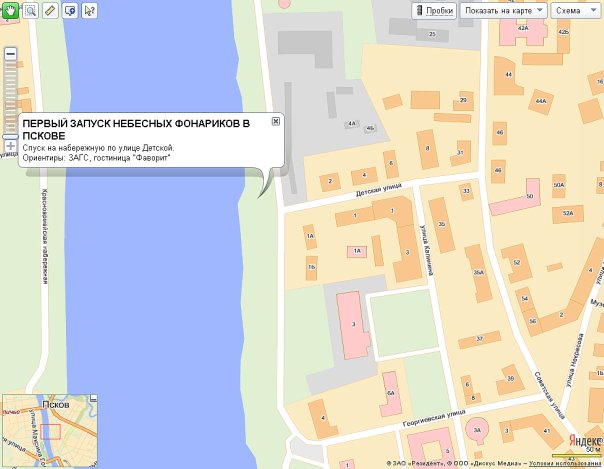
Task: Click gray building number 4Б
Action: click(370, 128)
